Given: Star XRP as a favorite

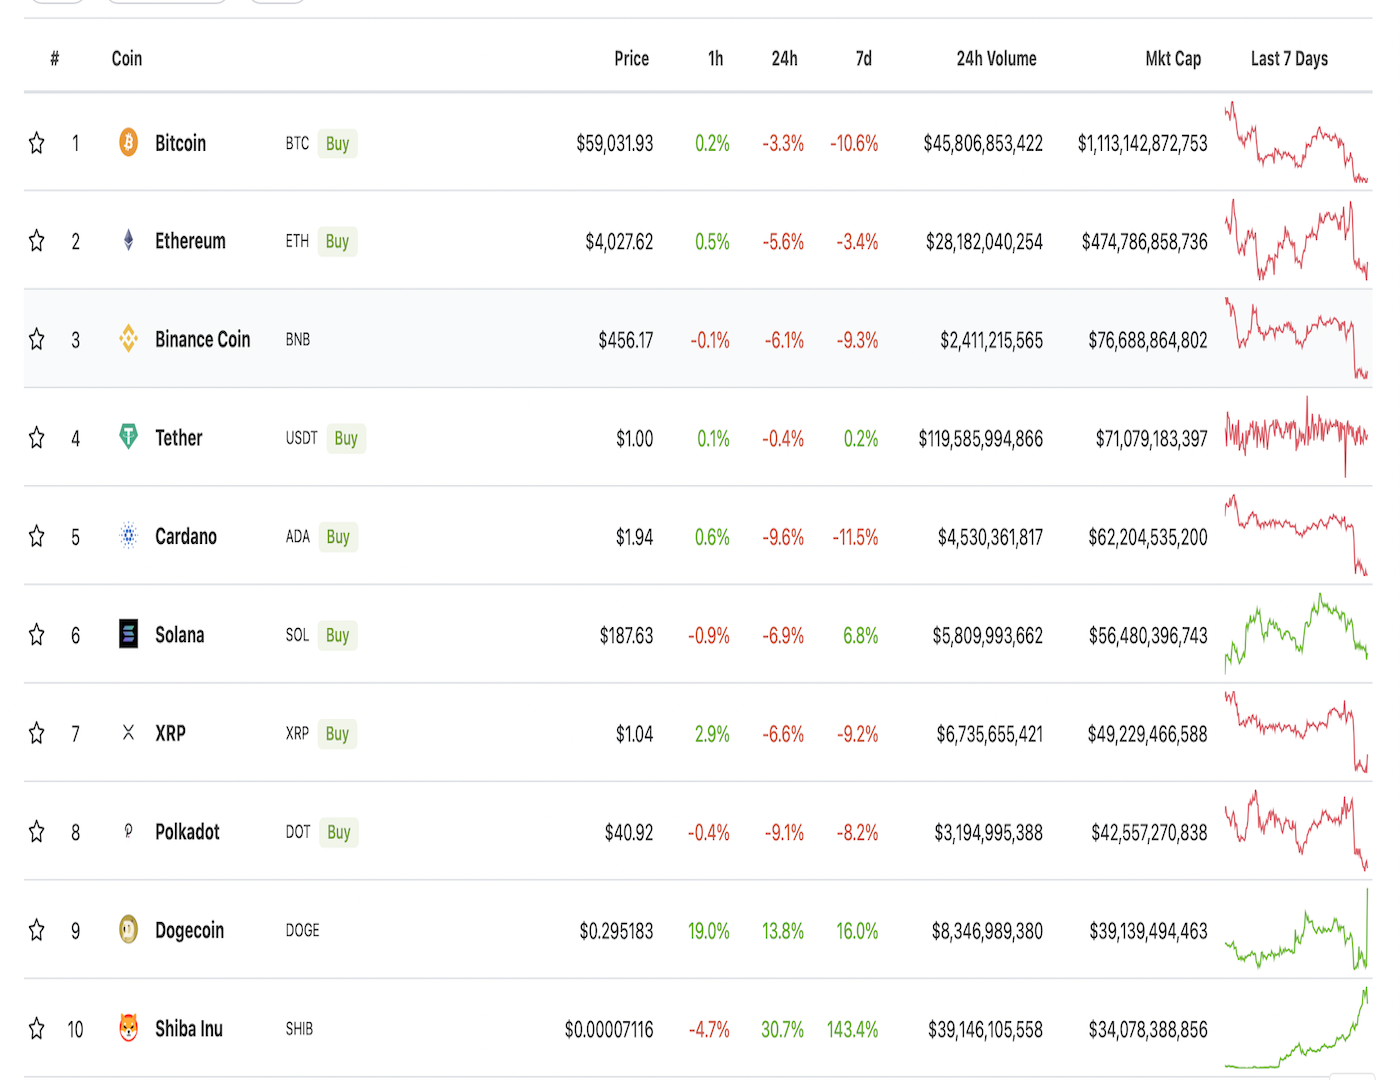Looking at the screenshot, I should click(x=37, y=733).
